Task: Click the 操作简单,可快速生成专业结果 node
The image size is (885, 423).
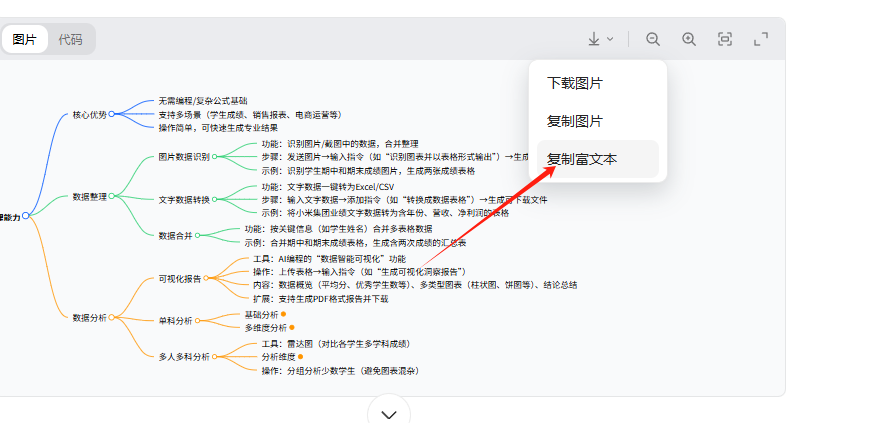Action: coord(218,128)
